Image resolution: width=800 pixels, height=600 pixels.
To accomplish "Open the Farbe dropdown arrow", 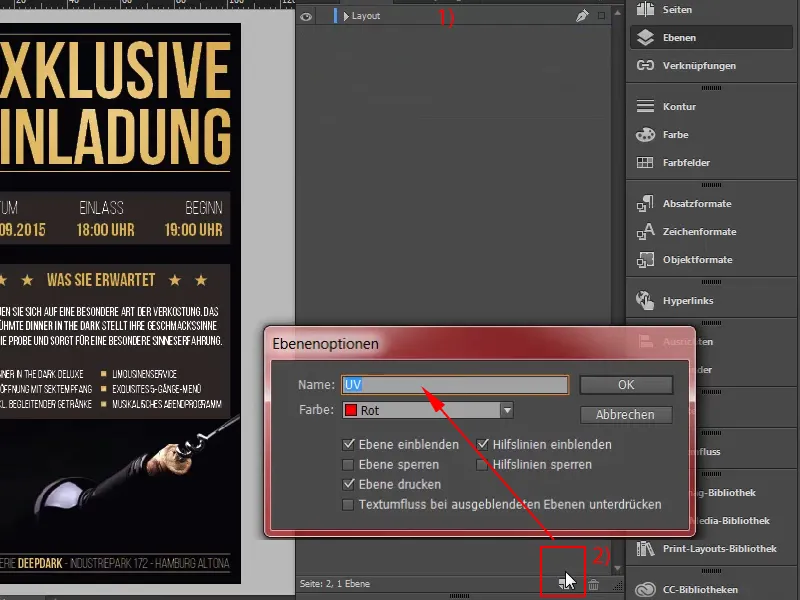I will [507, 410].
